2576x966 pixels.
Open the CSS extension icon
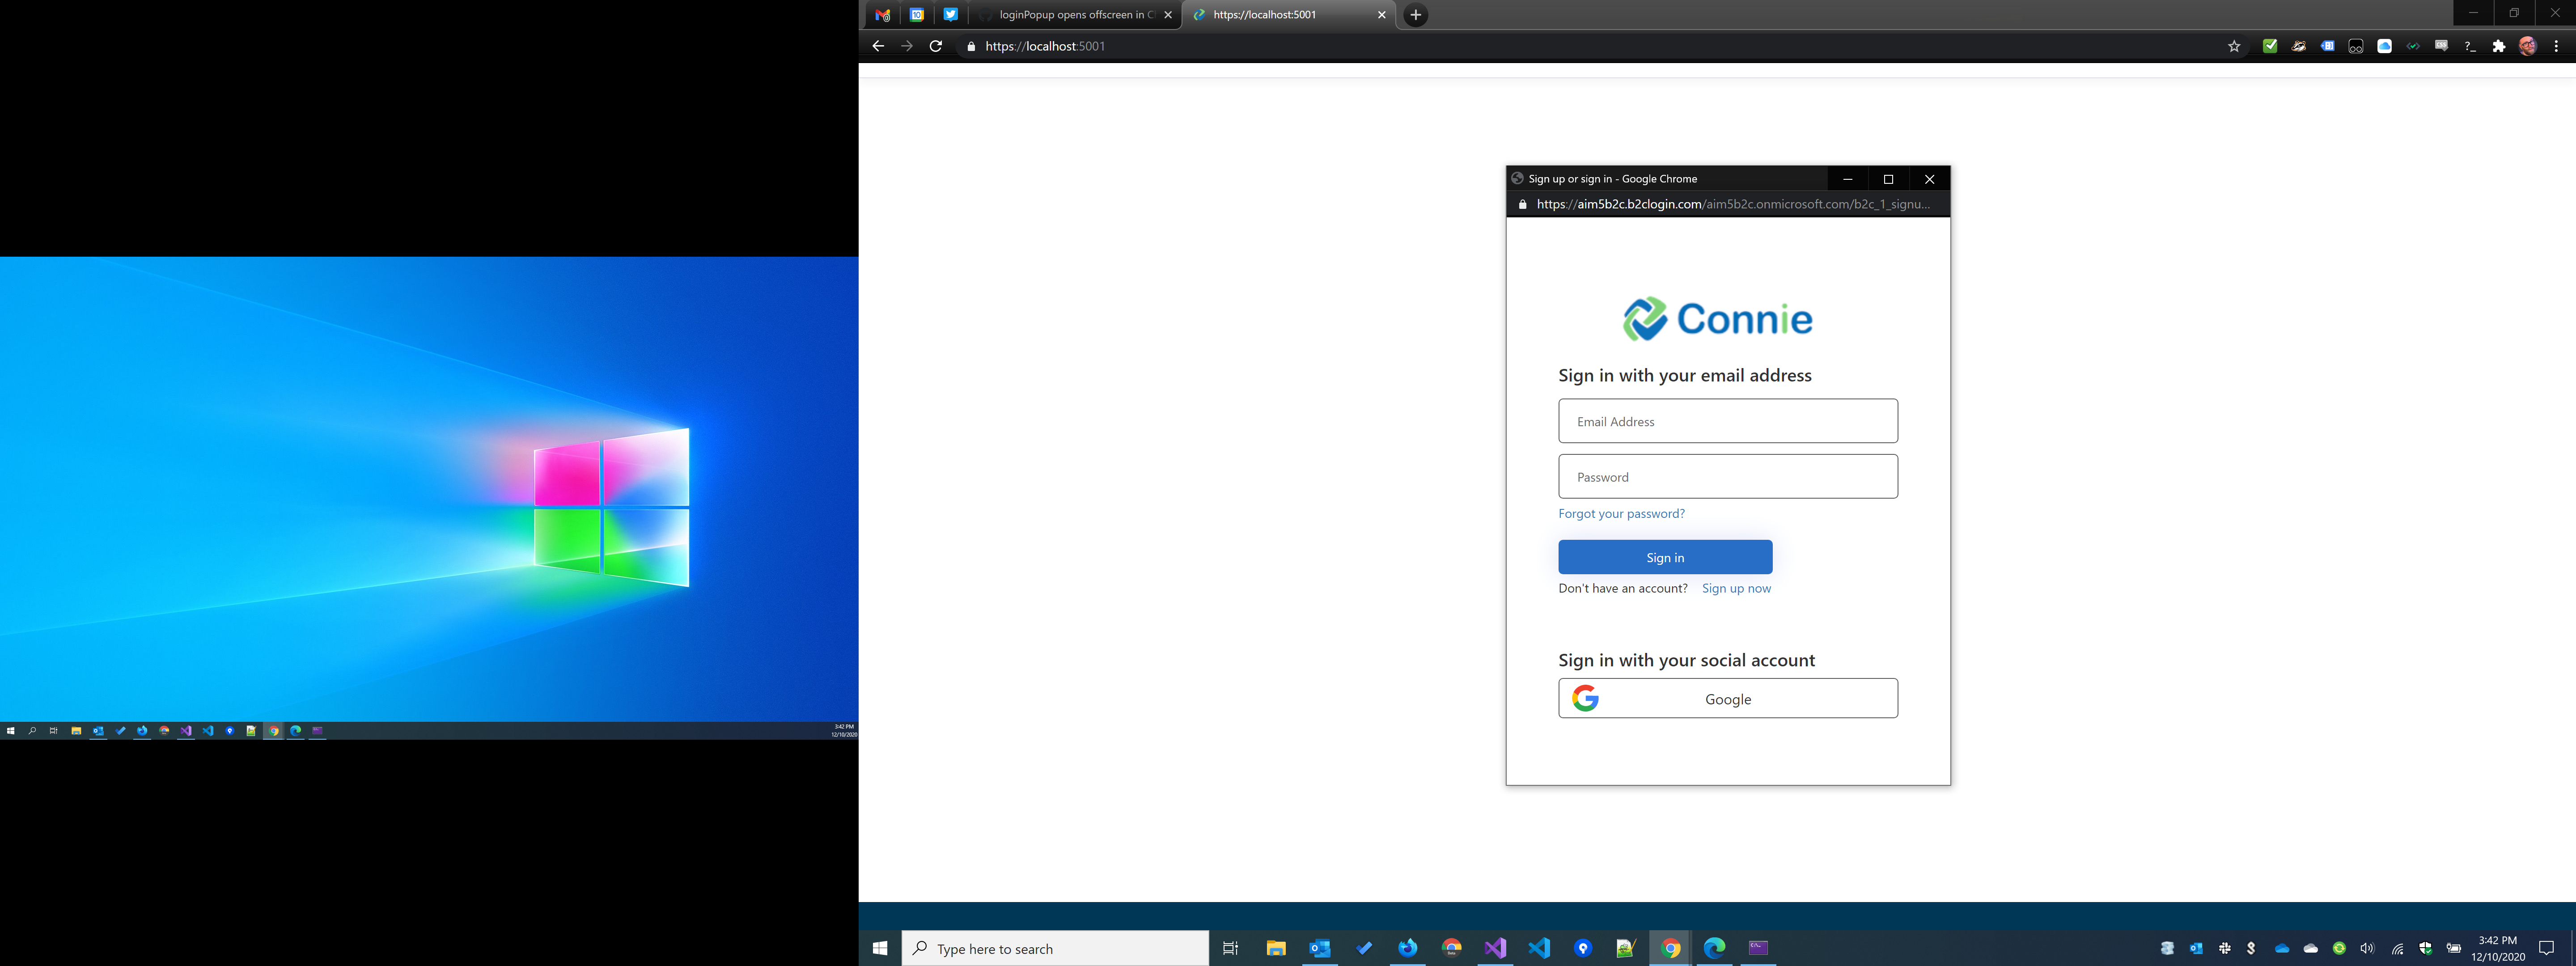2441,46
